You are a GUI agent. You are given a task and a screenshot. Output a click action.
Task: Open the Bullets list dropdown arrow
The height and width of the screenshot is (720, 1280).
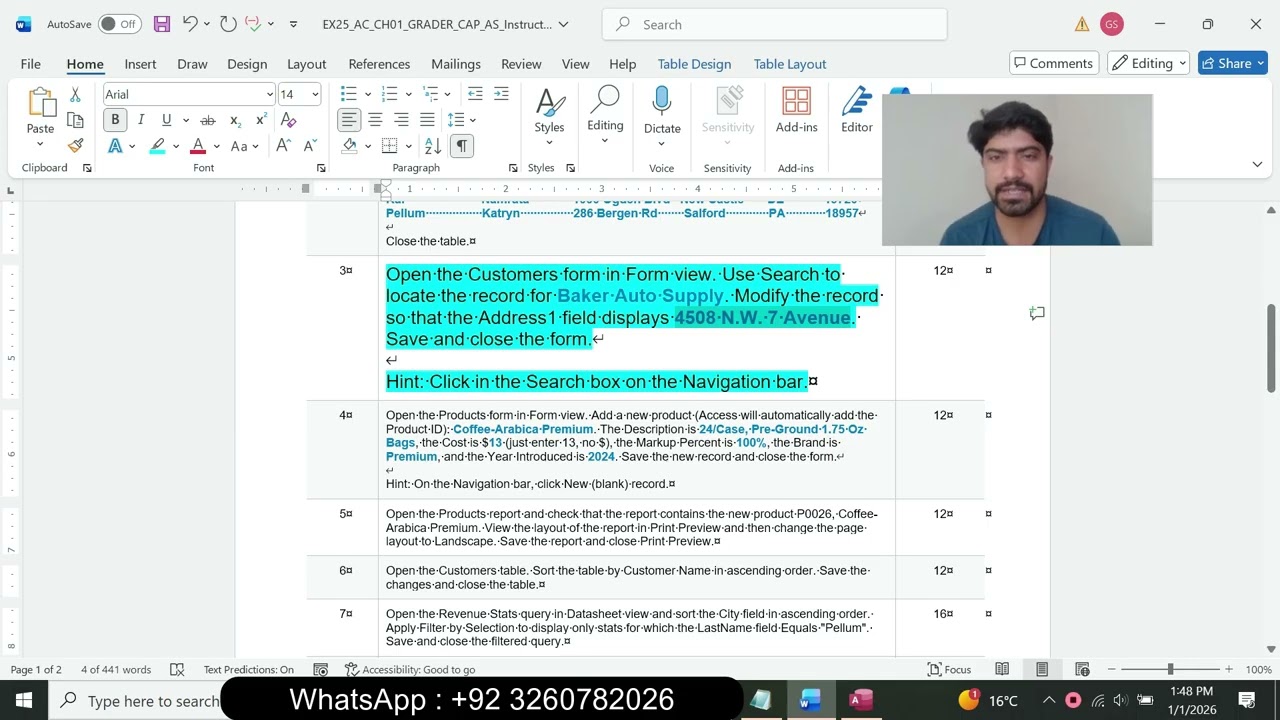[367, 94]
